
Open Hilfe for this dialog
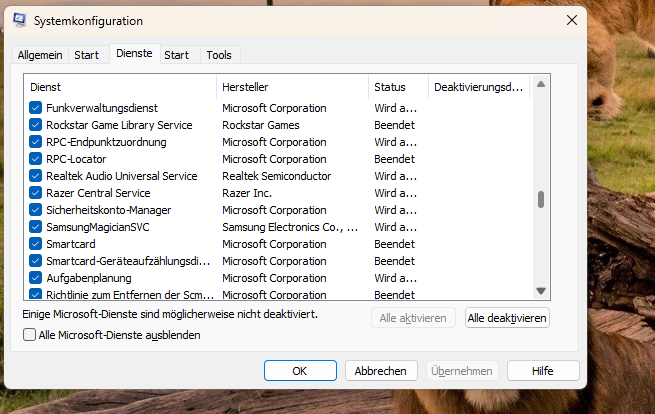(542, 371)
